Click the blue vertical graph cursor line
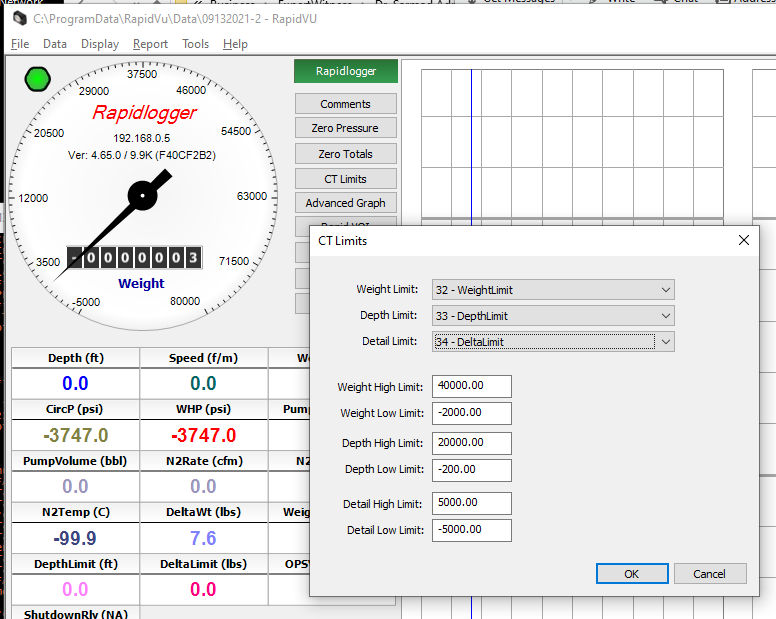The height and width of the screenshot is (619, 776). [471, 146]
